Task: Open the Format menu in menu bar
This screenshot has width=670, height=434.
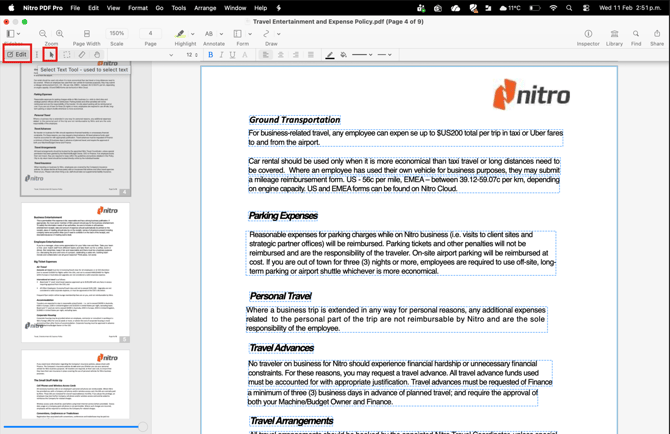Action: [x=138, y=8]
